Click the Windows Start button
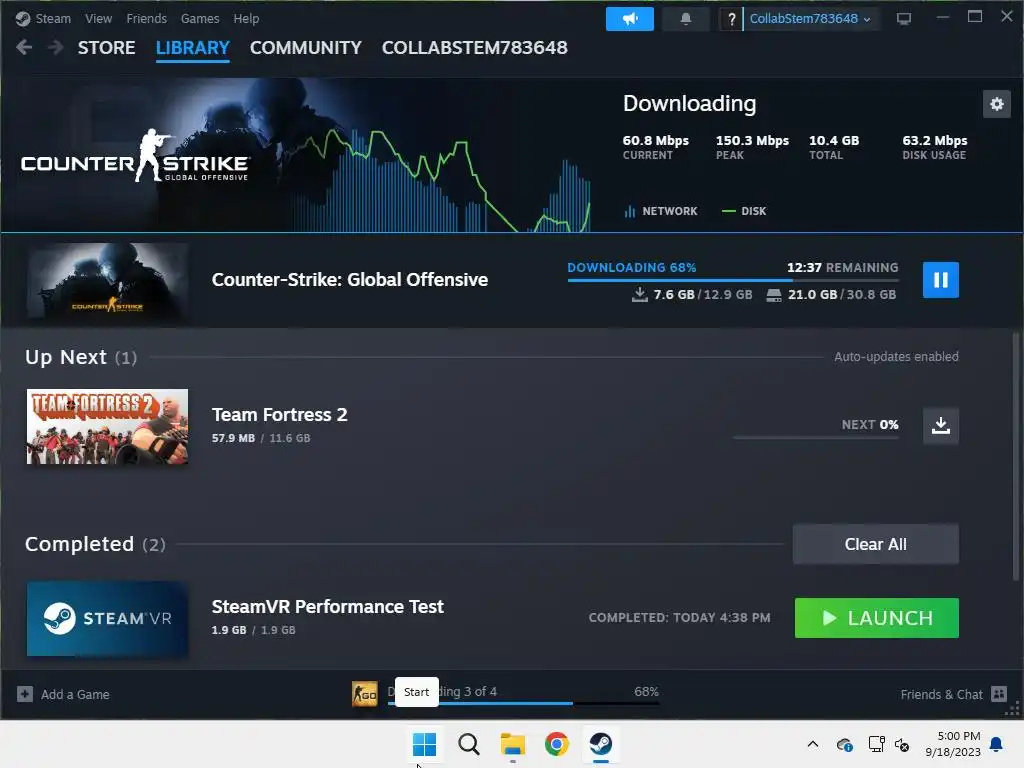This screenshot has width=1024, height=768. tap(424, 744)
